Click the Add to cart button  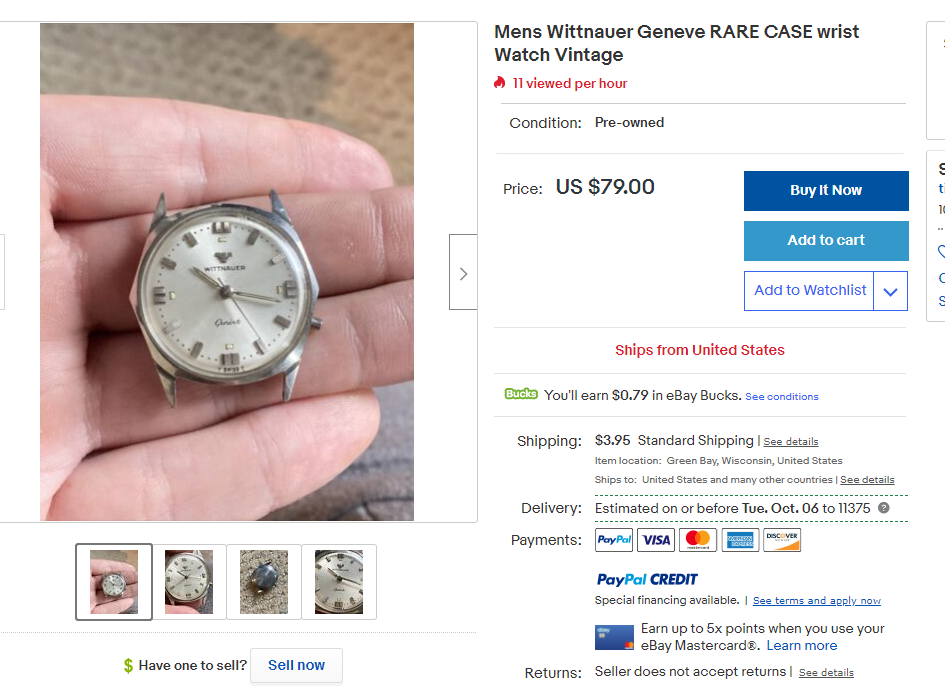tap(826, 241)
